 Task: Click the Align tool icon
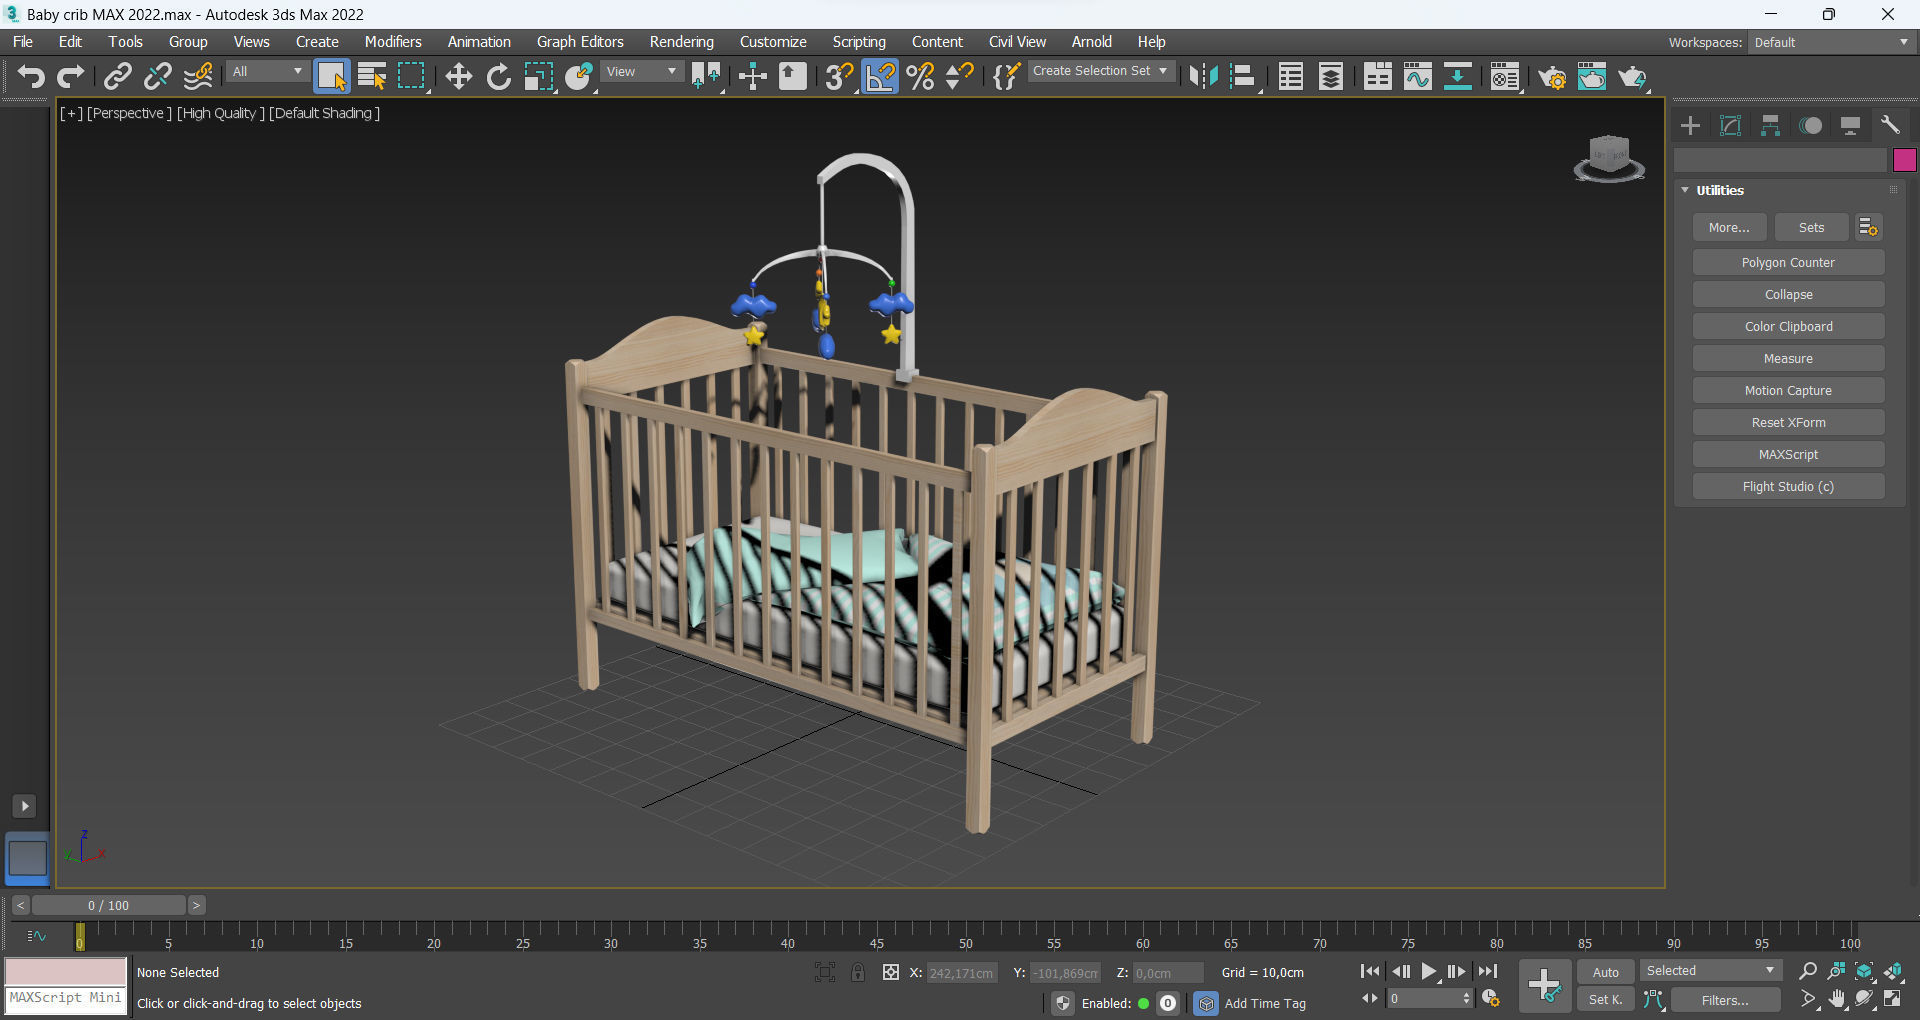1243,77
